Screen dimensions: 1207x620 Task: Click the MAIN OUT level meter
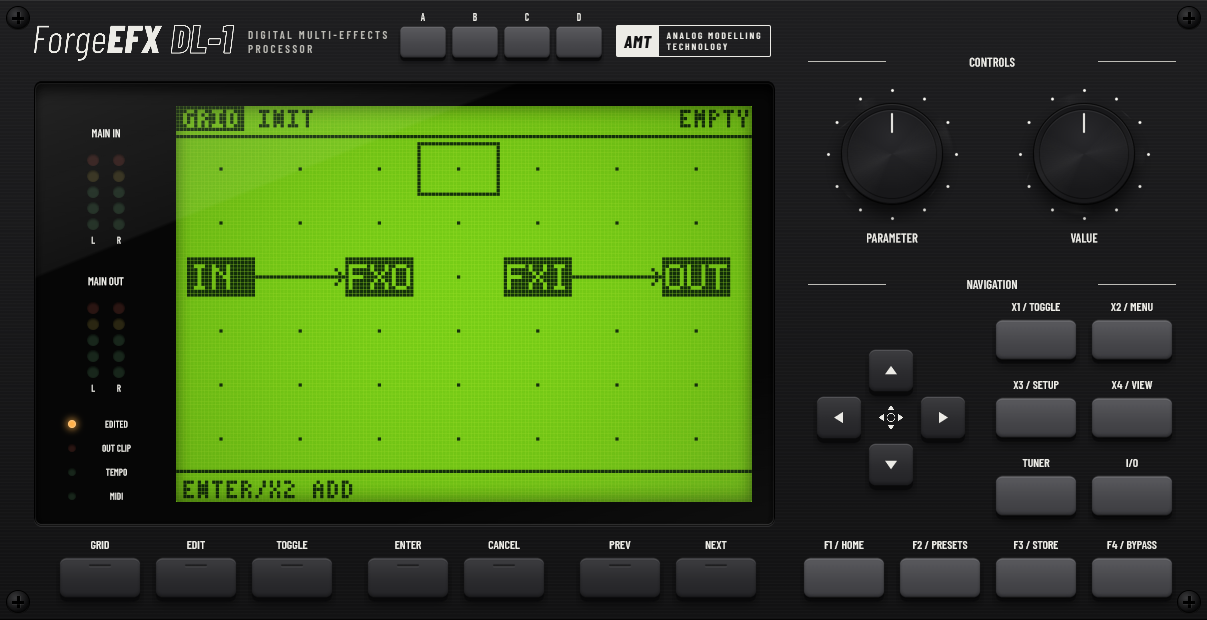[x=106, y=340]
